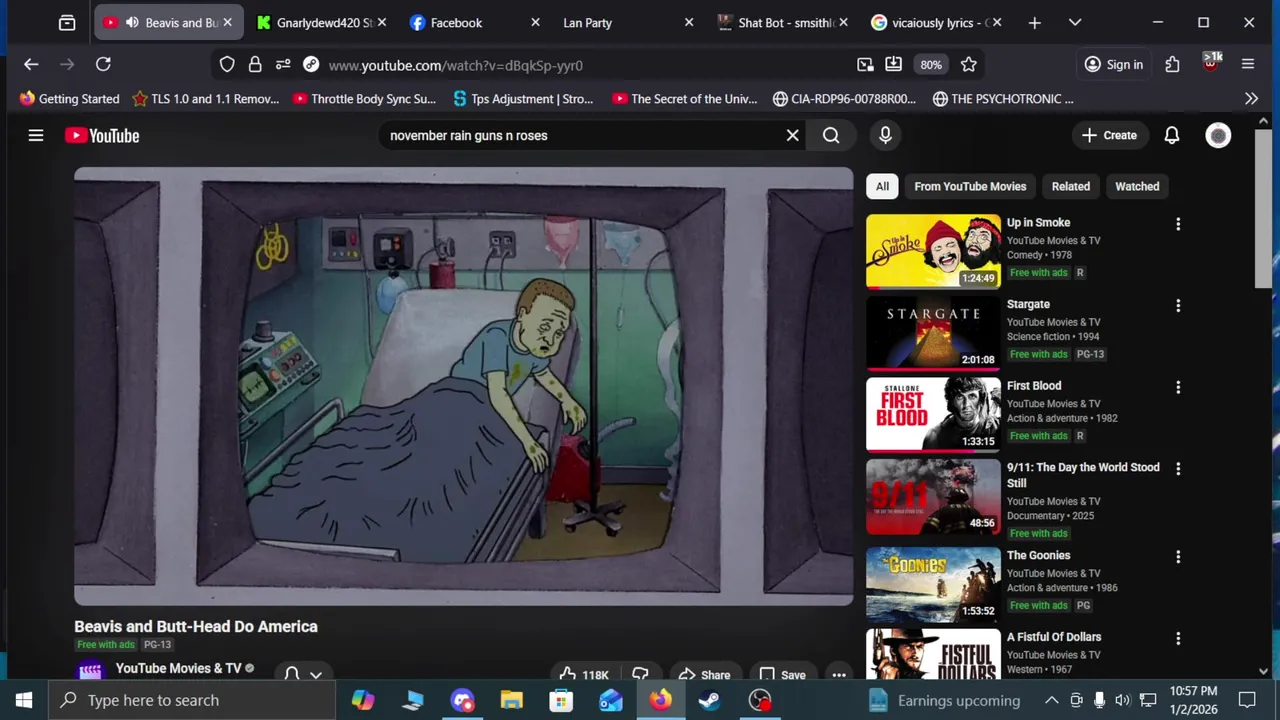Image resolution: width=1280 pixels, height=720 pixels.
Task: Dislike the video with thumbs down
Action: pyautogui.click(x=641, y=675)
